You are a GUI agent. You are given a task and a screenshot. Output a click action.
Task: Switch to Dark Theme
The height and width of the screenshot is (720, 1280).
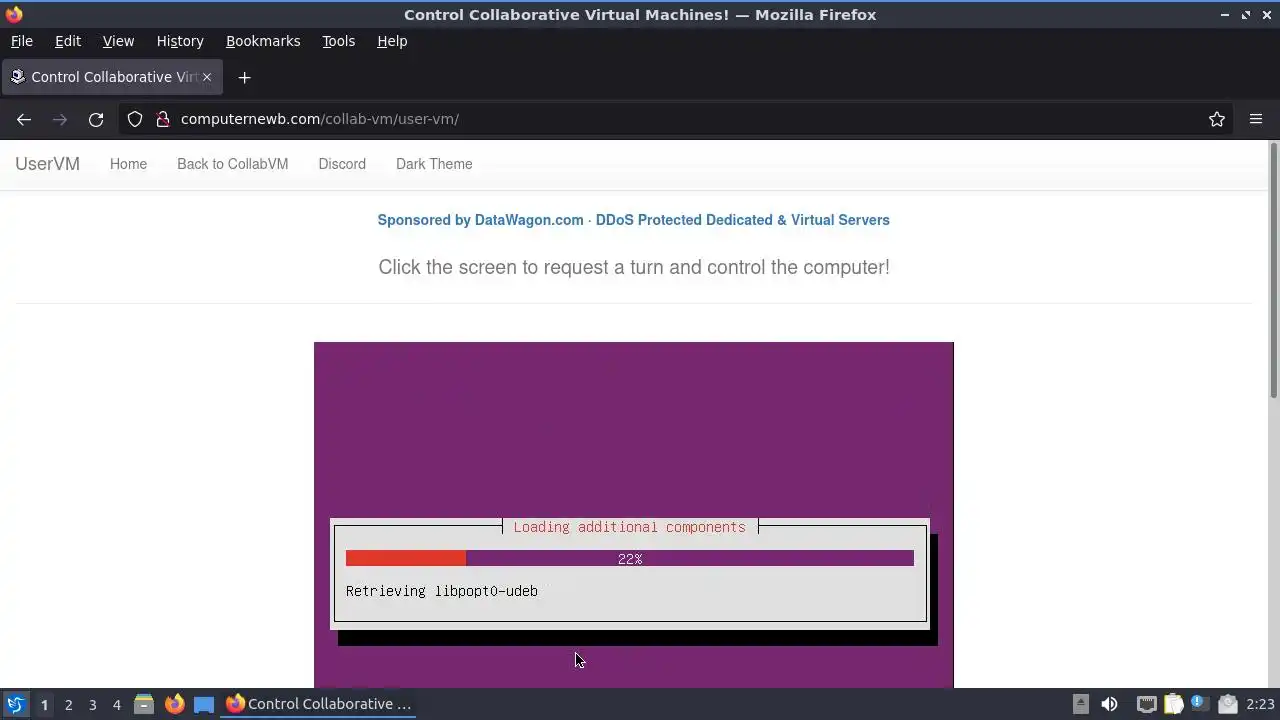tap(434, 164)
